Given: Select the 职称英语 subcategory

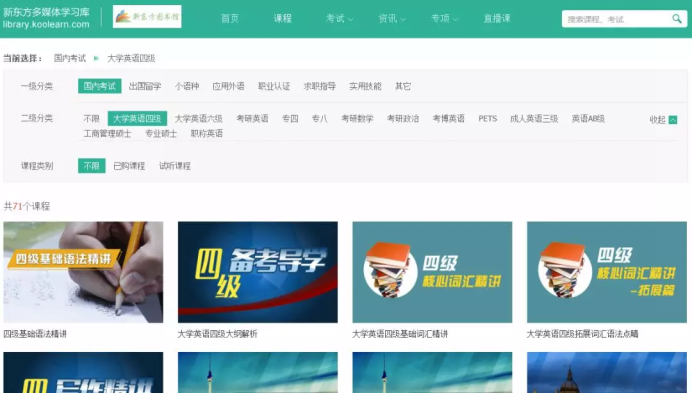Looking at the screenshot, I should pyautogui.click(x=206, y=134).
